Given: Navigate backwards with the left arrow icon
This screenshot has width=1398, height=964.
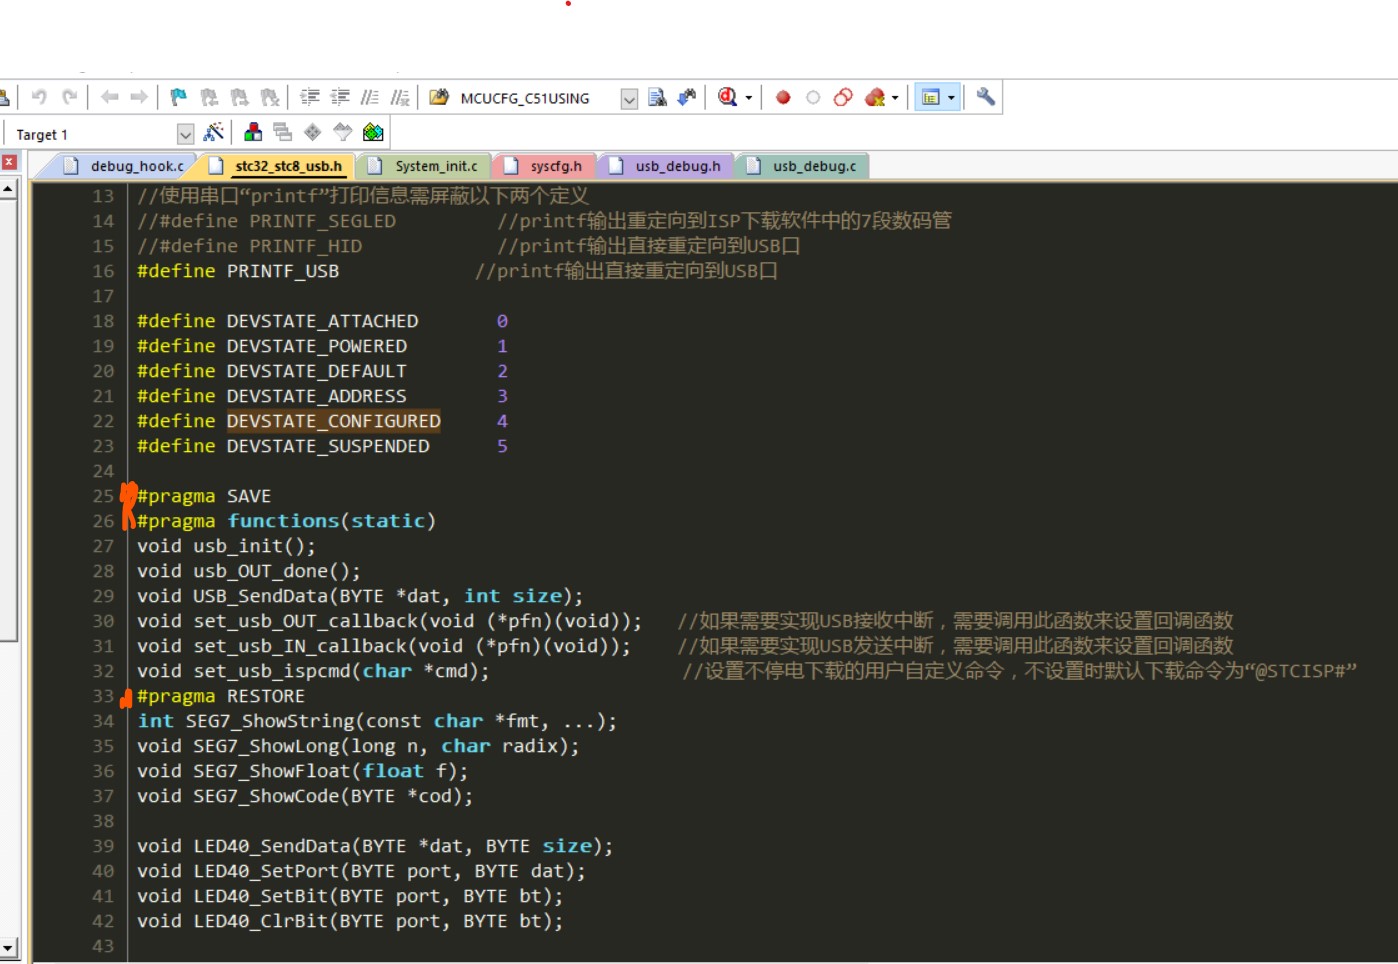Looking at the screenshot, I should click(109, 97).
